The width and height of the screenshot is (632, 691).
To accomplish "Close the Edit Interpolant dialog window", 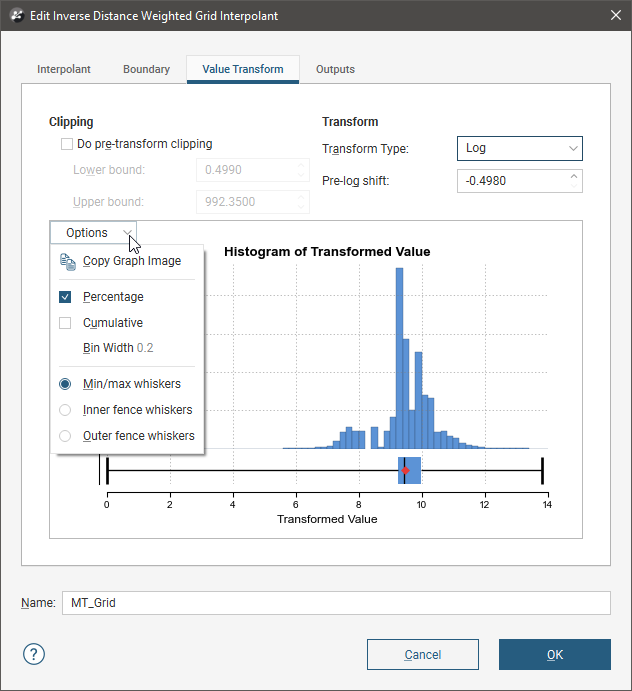I will point(614,16).
